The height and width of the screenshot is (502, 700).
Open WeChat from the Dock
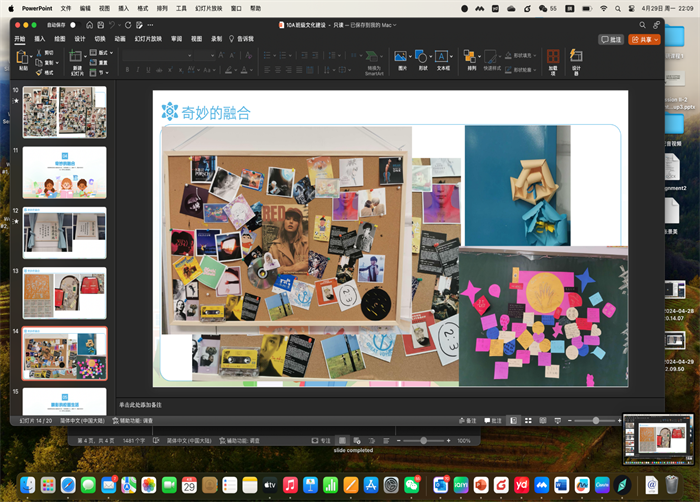(x=412, y=485)
